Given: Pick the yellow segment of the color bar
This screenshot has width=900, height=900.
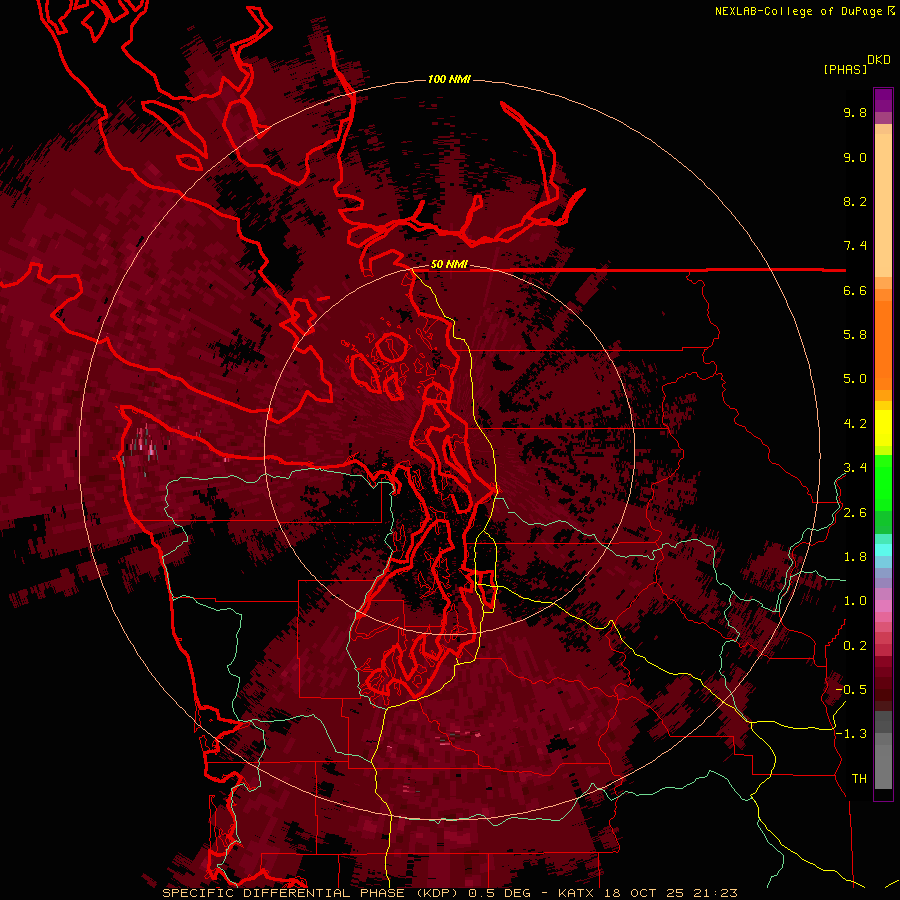Looking at the screenshot, I should click(883, 428).
